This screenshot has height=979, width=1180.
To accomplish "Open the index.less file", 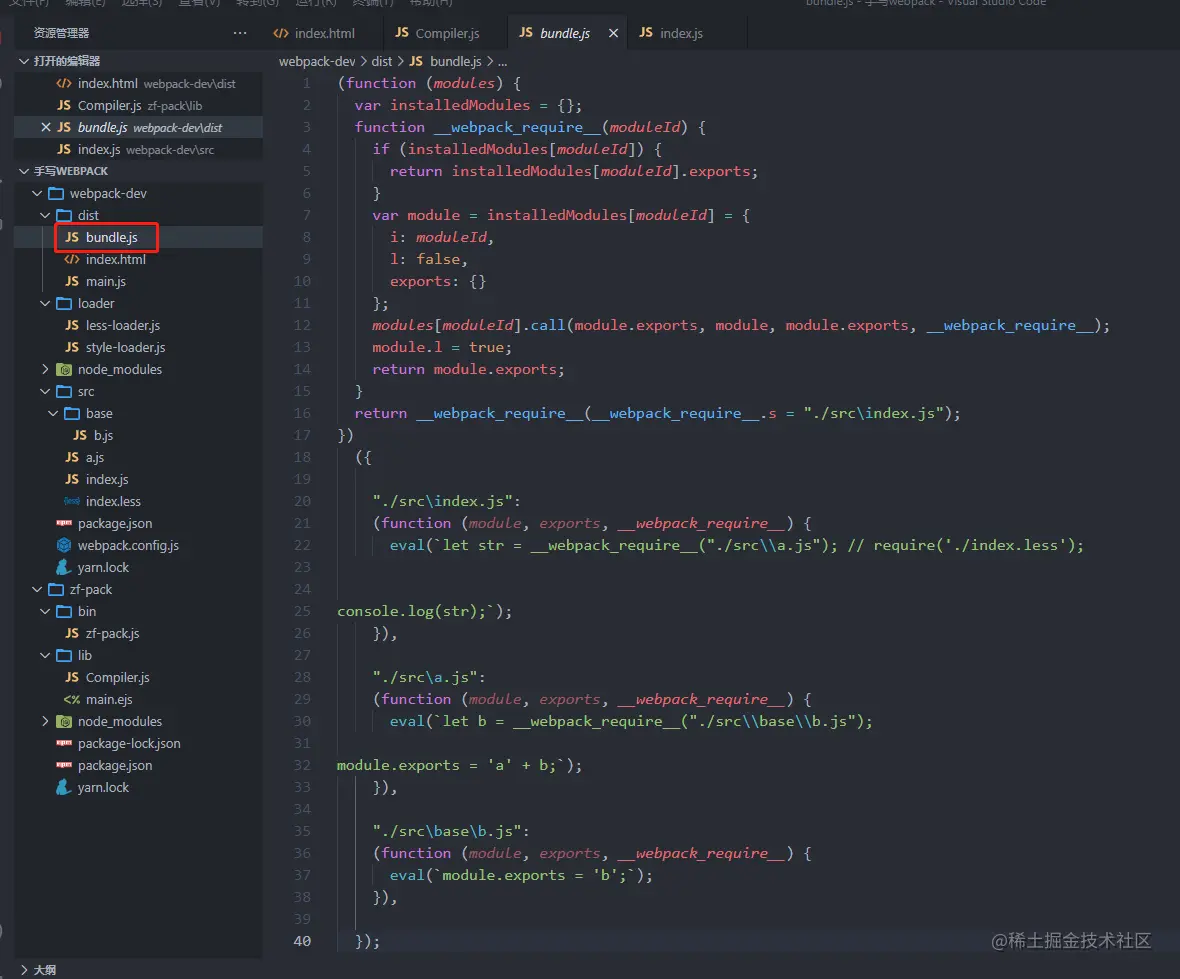I will pos(138,501).
